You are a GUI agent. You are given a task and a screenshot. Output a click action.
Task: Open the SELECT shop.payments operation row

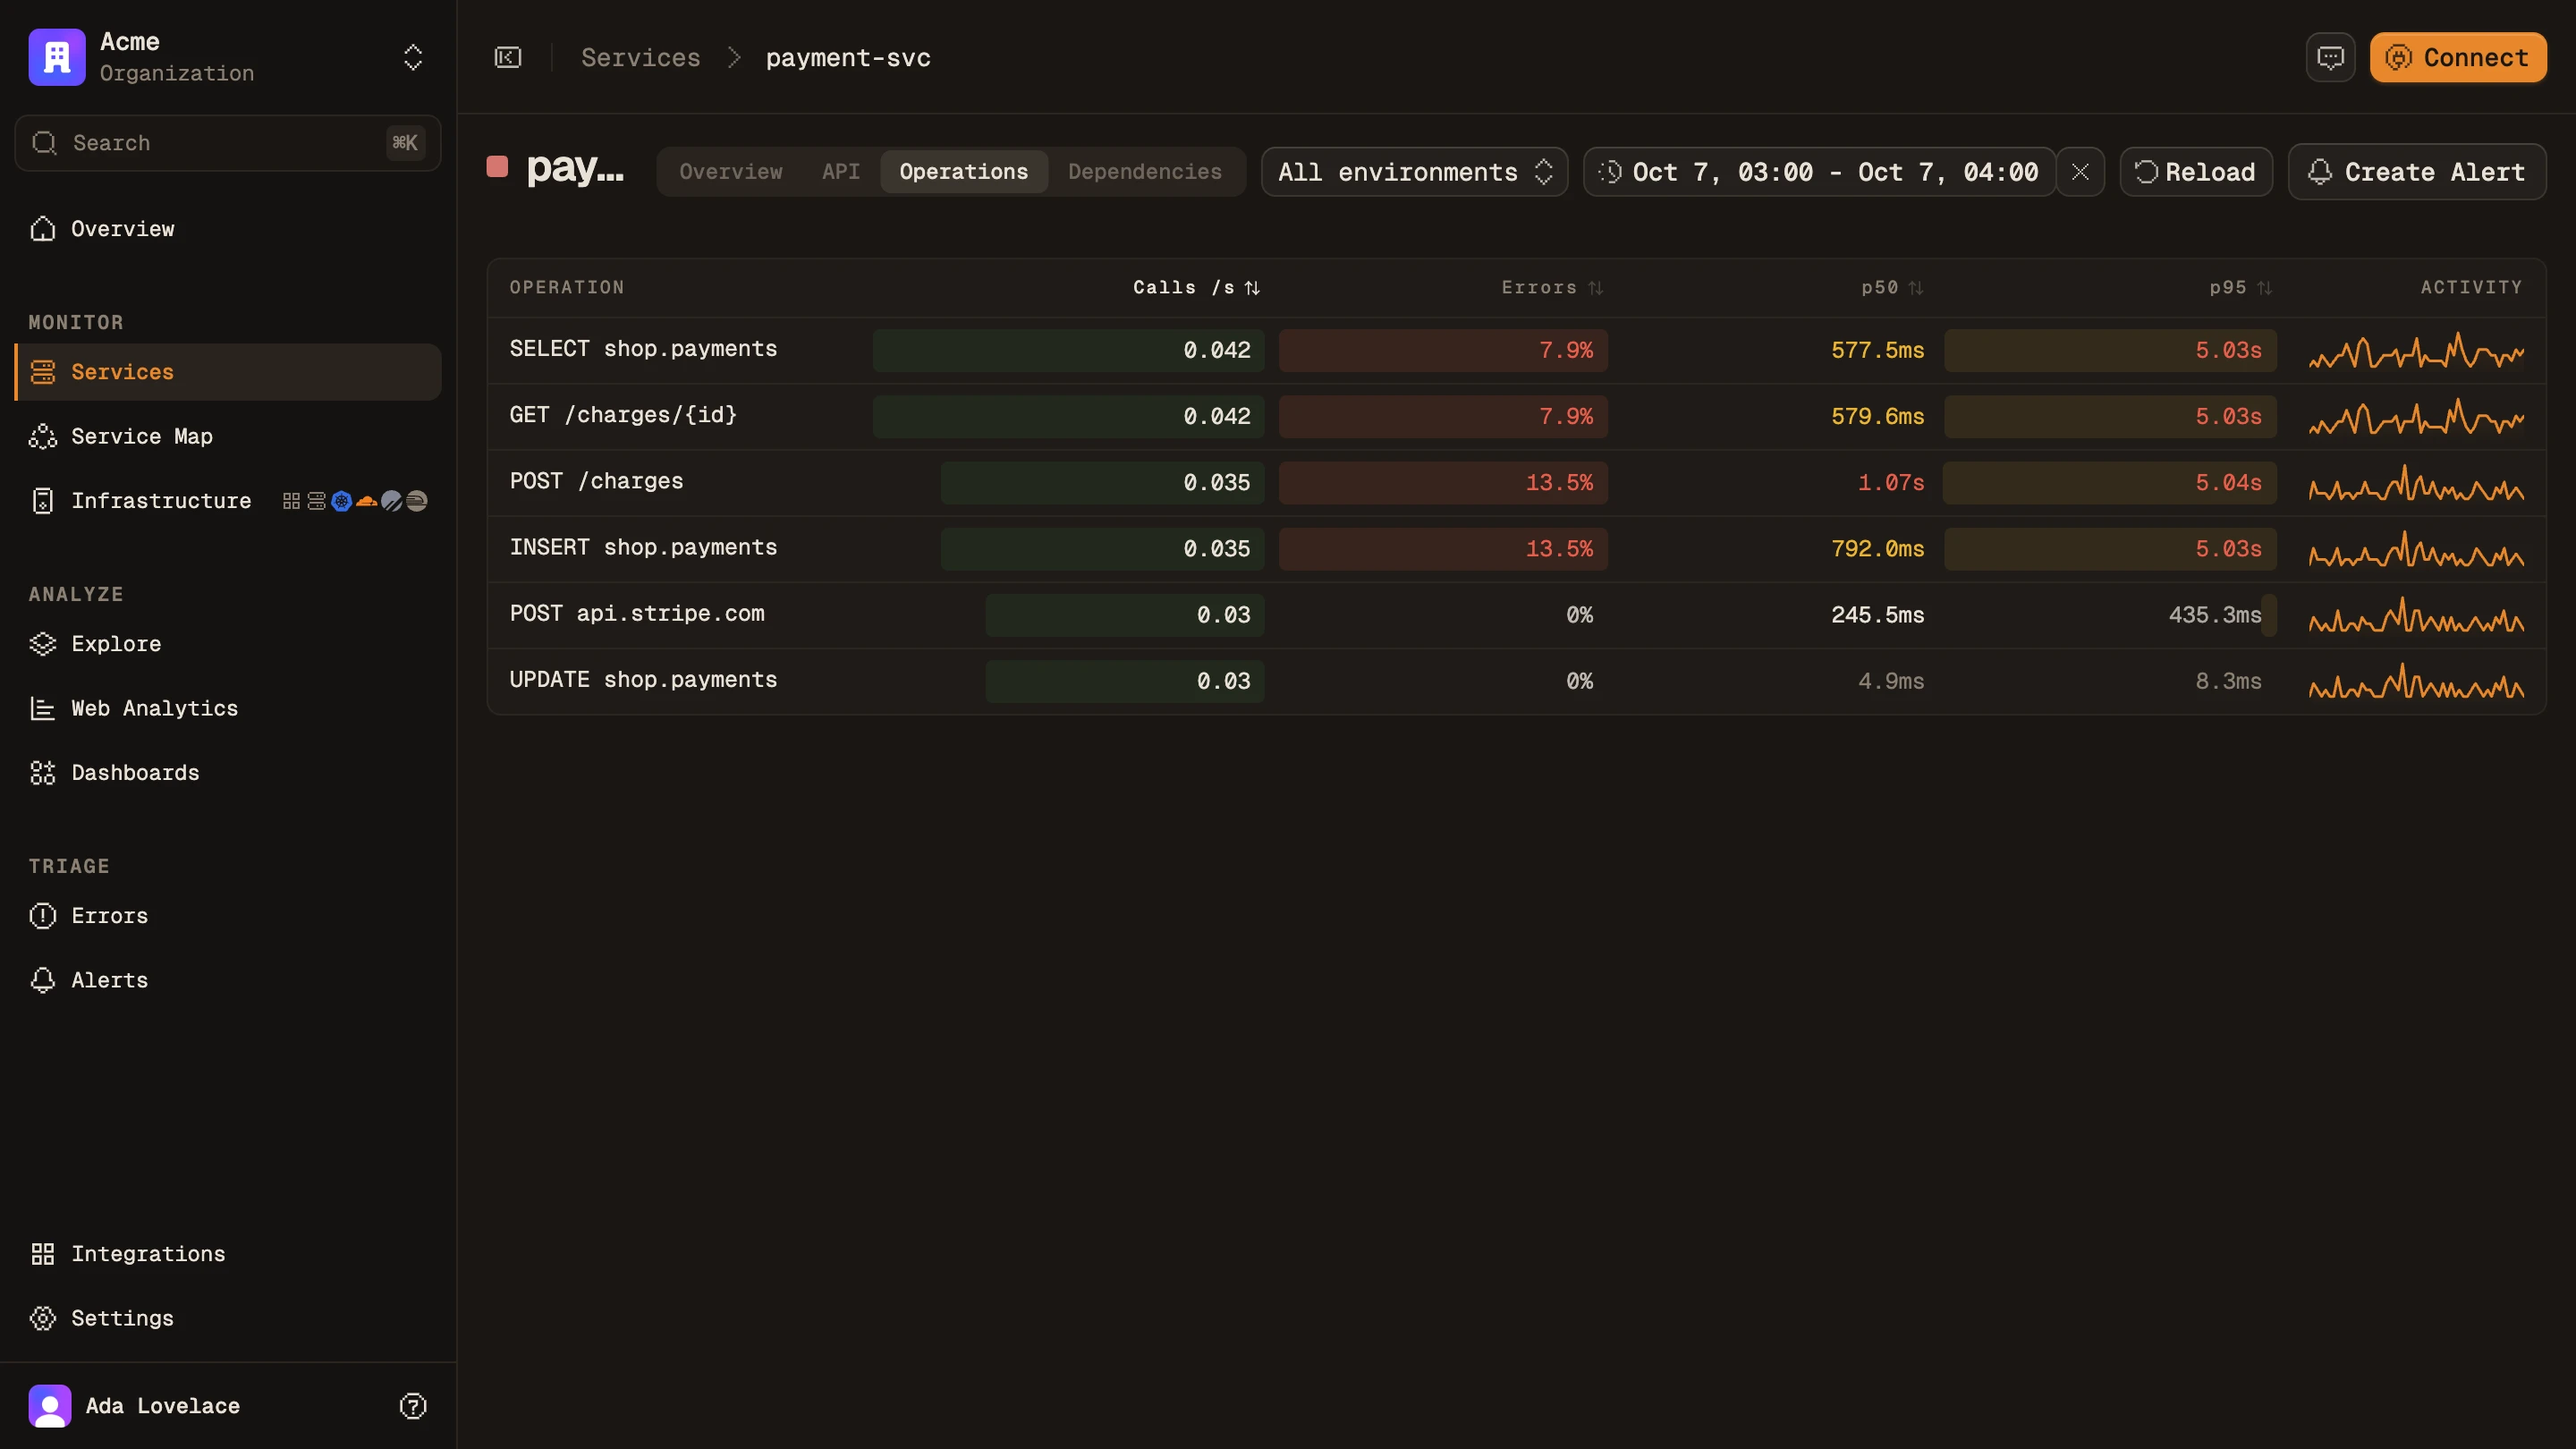[x=1516, y=351]
